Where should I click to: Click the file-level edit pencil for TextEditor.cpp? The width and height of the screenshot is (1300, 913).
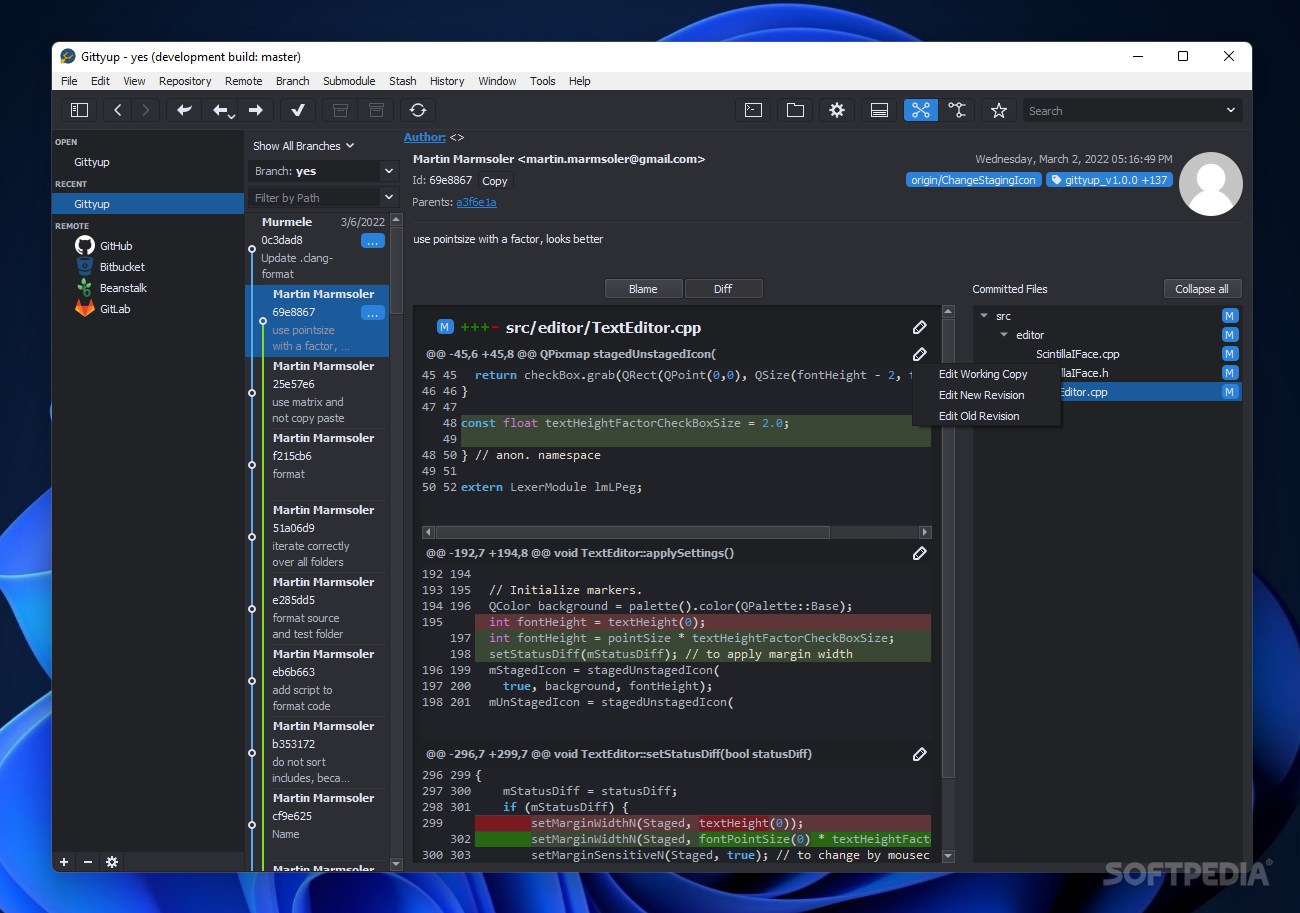(x=919, y=327)
